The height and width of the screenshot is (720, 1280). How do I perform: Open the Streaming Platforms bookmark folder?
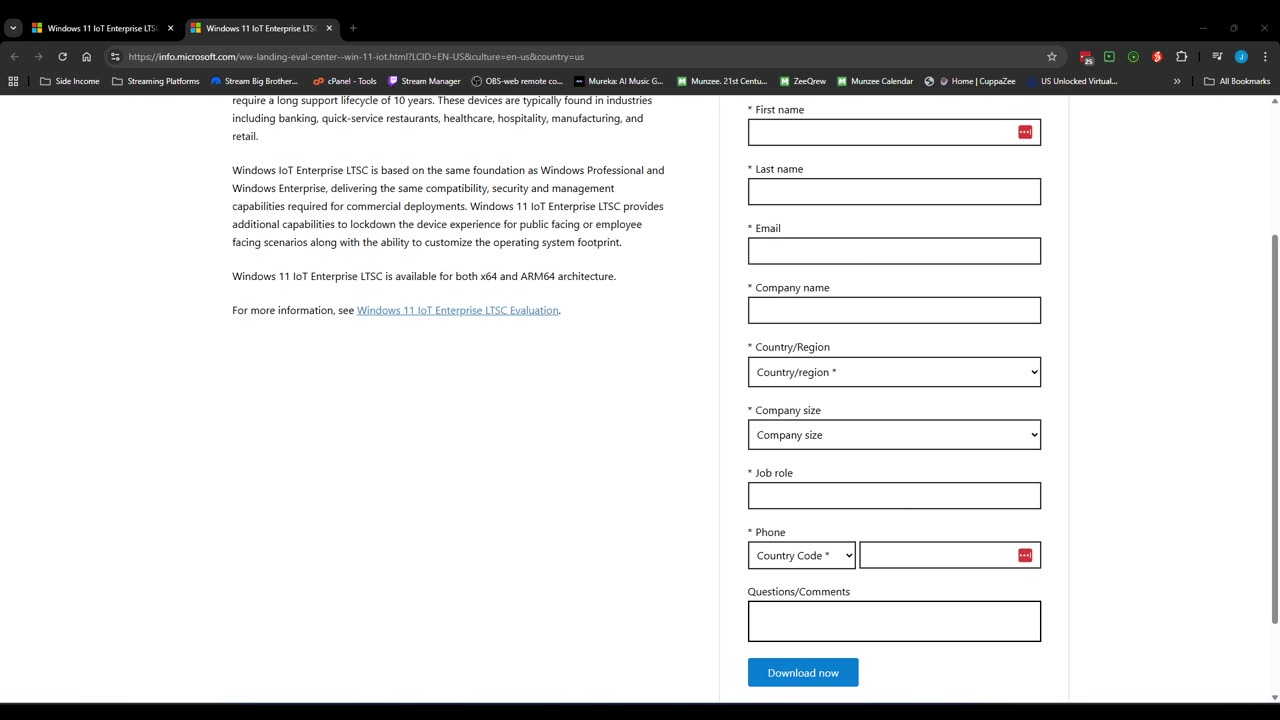click(155, 81)
